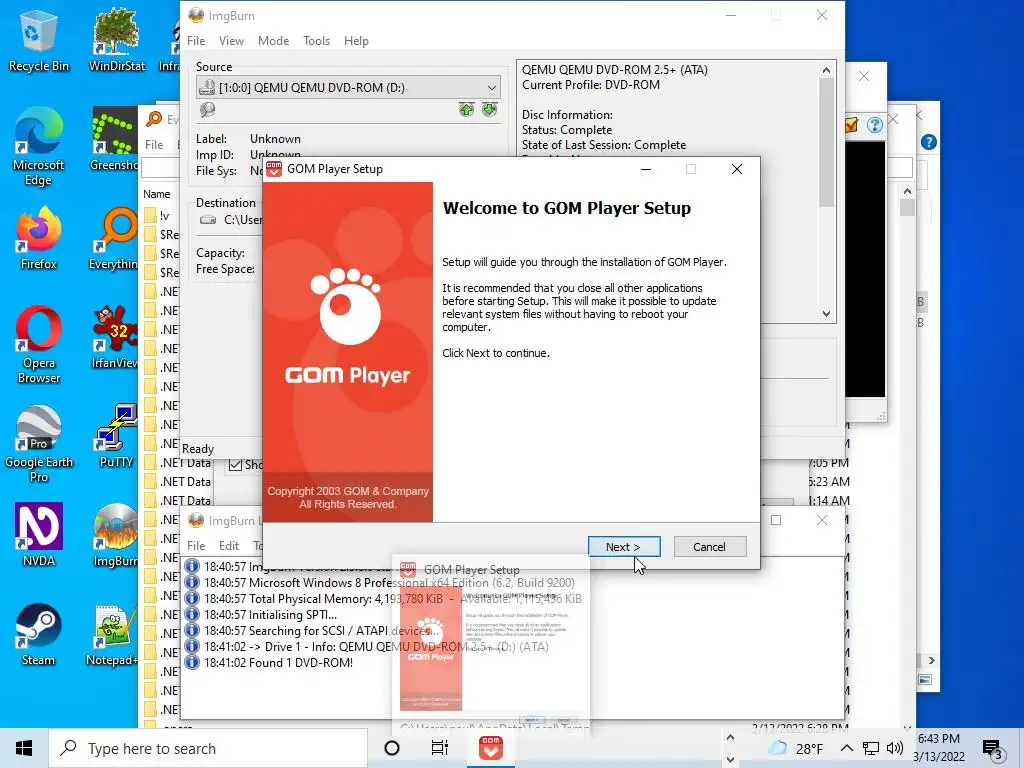Viewport: 1024px width, 768px height.
Task: Cancel the GOM Player Setup
Action: [x=709, y=547]
